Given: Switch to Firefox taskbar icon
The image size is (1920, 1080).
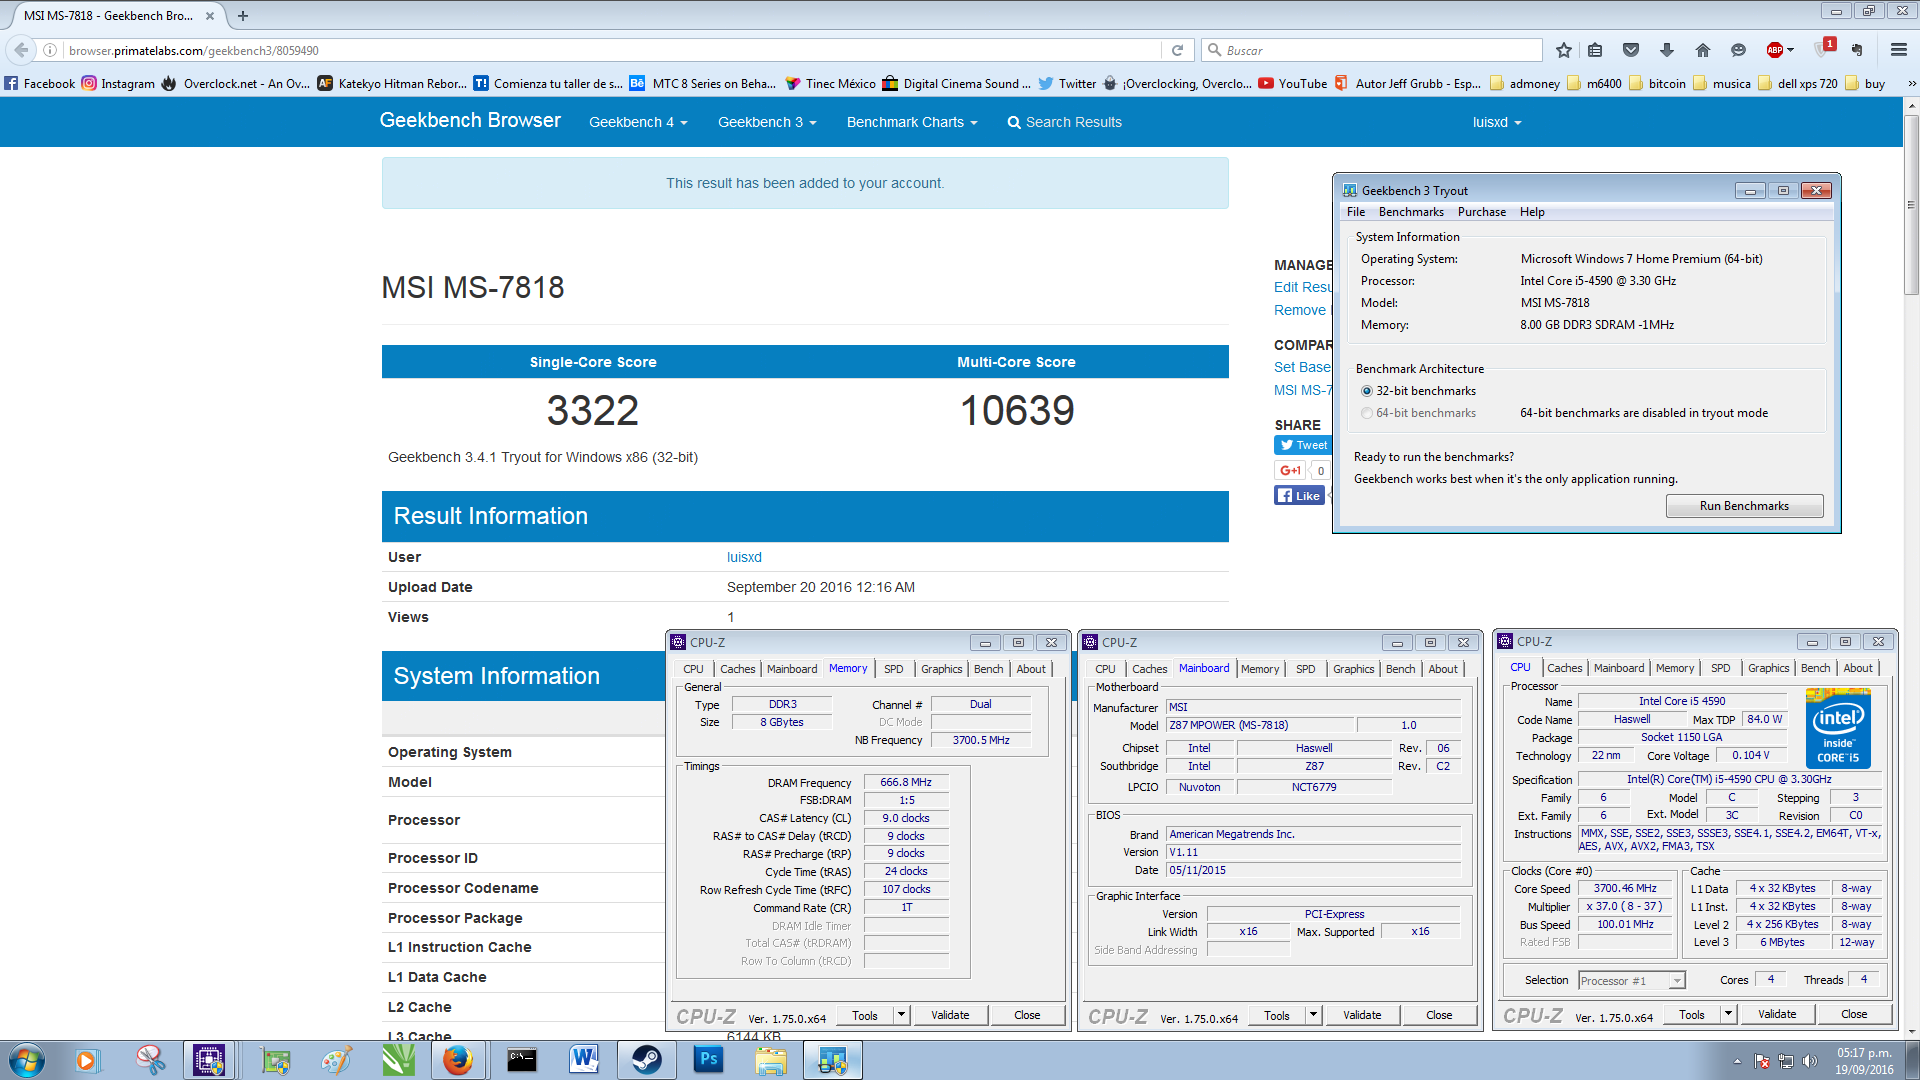Looking at the screenshot, I should pos(458,1060).
